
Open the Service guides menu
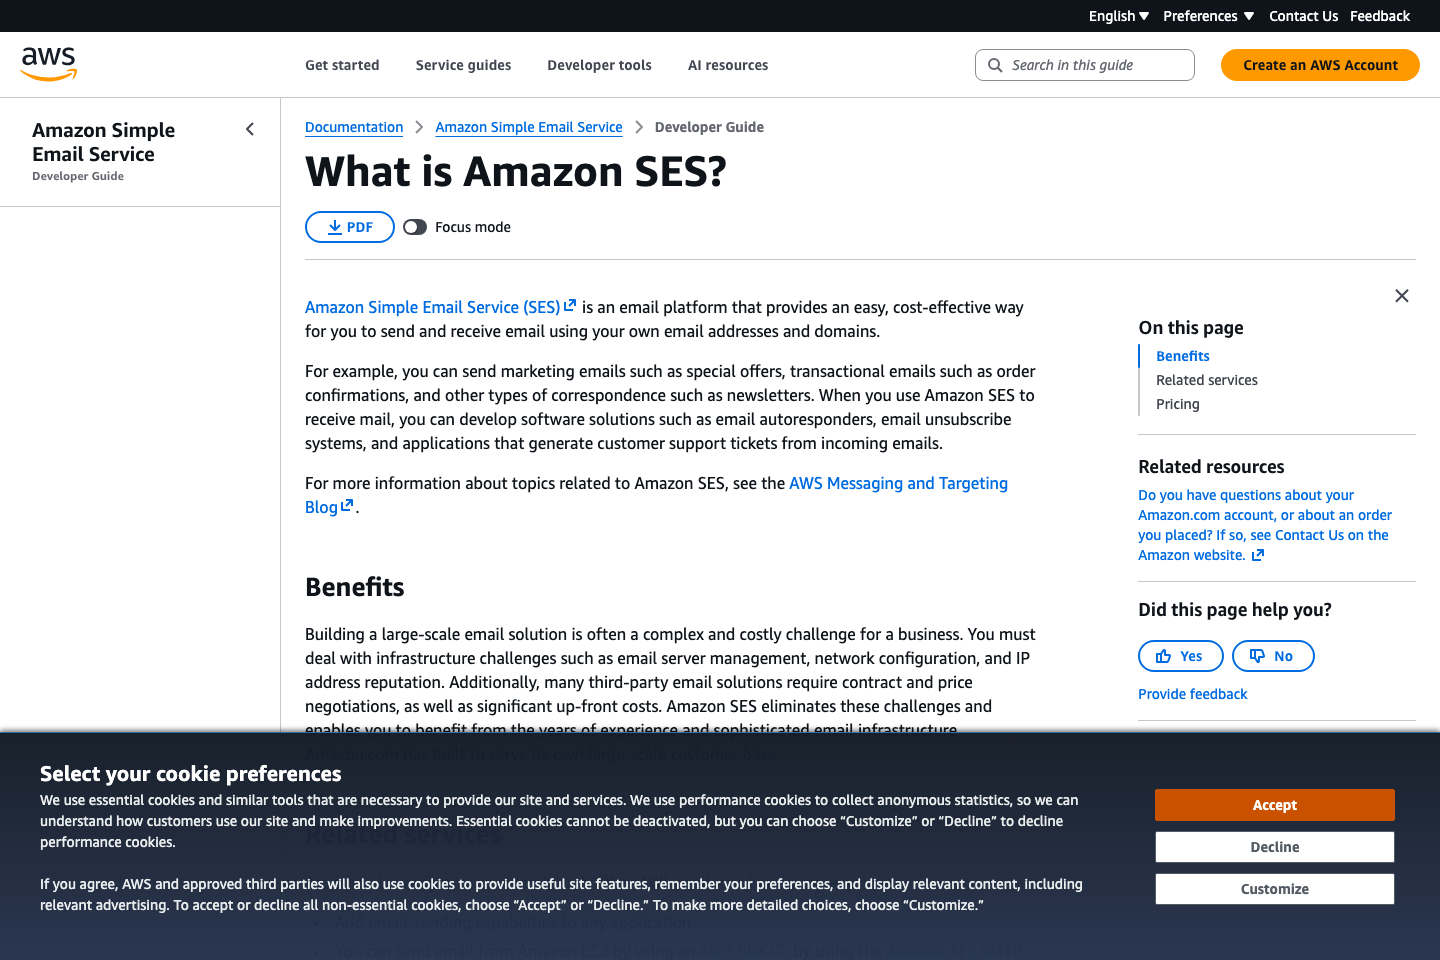[x=463, y=64]
